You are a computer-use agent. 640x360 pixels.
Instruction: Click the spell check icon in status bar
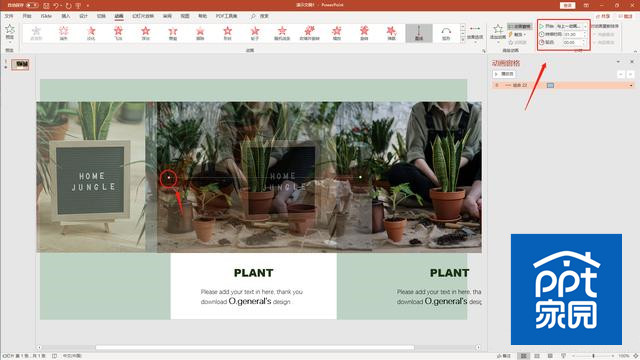(x=54, y=356)
